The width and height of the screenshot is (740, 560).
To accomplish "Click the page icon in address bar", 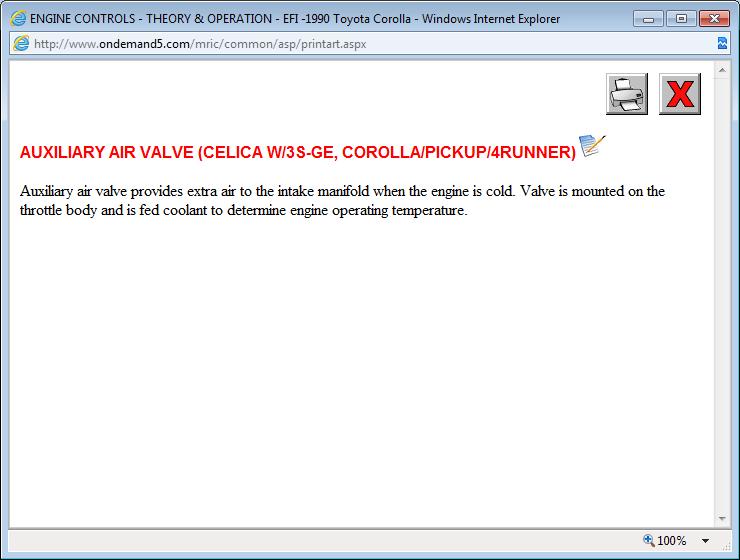I will click(21, 43).
